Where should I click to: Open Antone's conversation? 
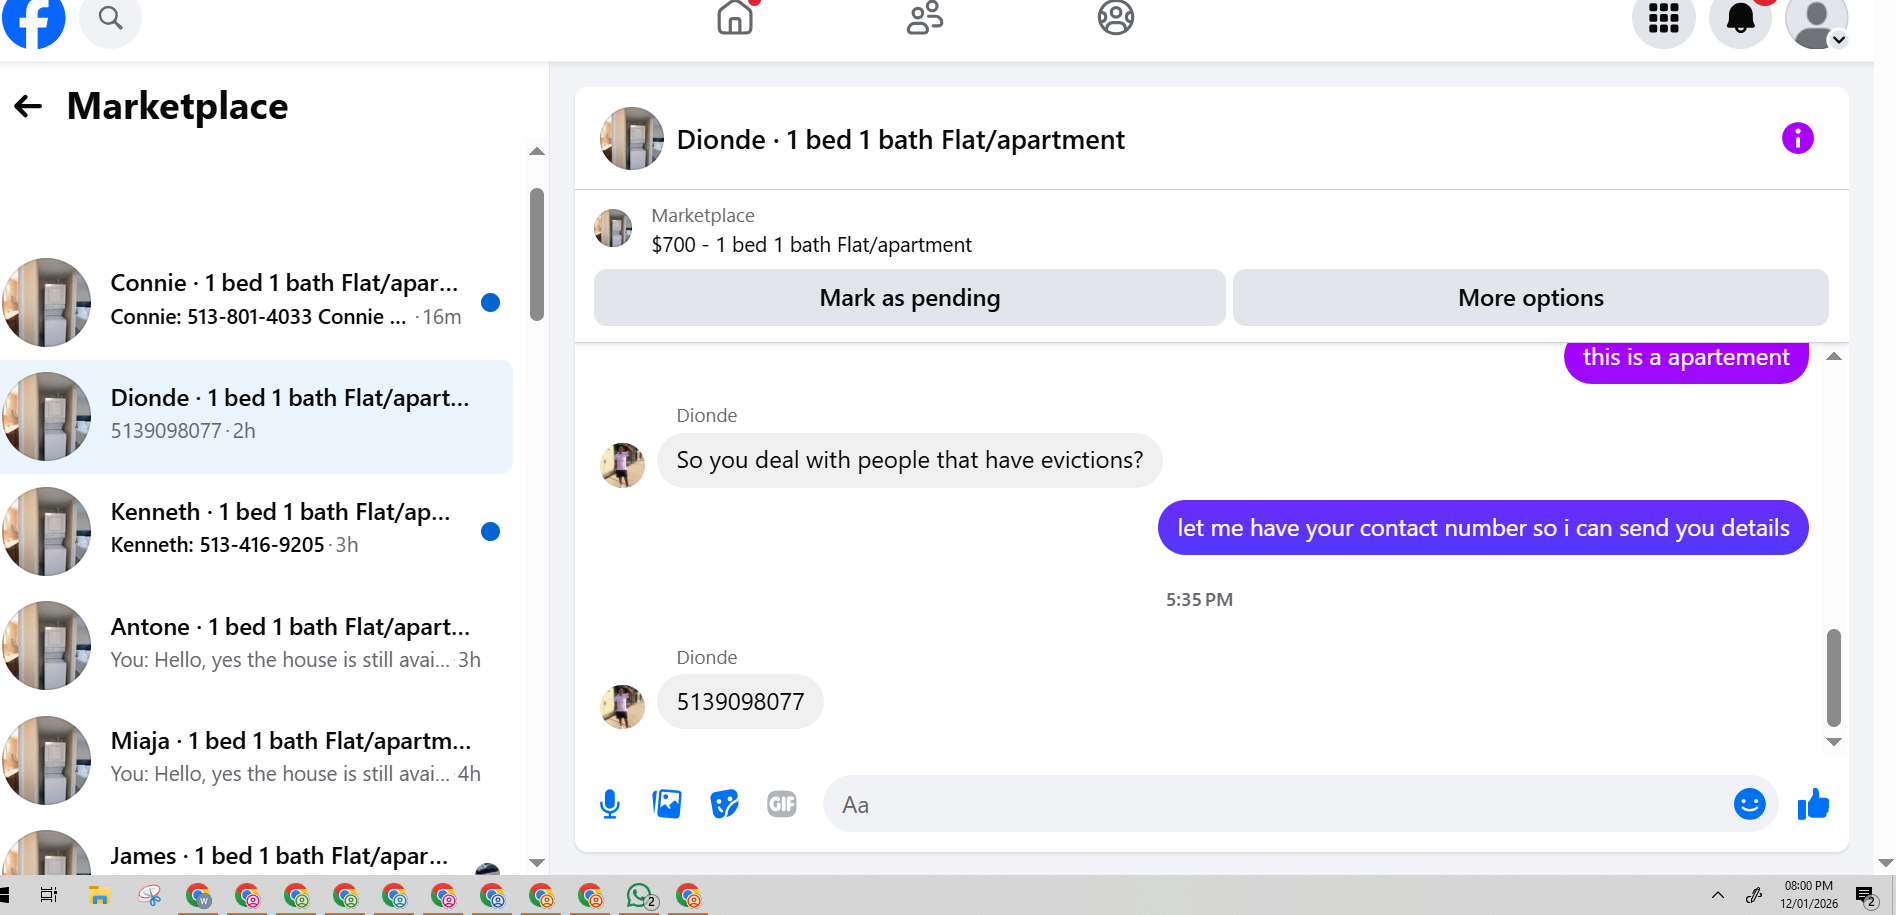click(256, 646)
